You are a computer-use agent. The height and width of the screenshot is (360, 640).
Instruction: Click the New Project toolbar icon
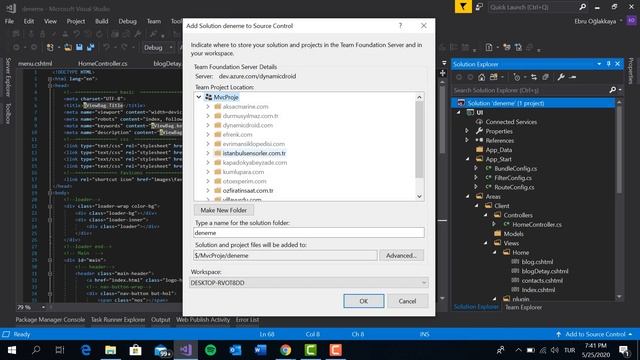click(50, 48)
